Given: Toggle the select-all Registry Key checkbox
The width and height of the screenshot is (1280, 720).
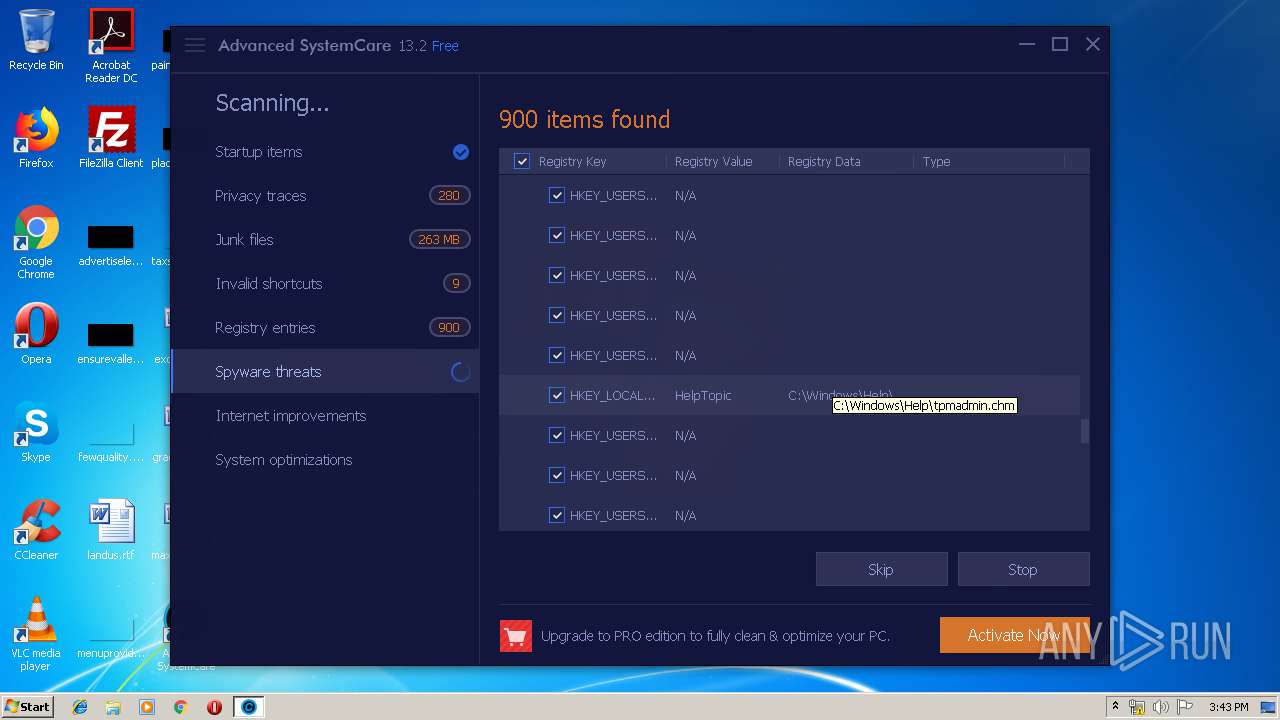Looking at the screenshot, I should (522, 161).
